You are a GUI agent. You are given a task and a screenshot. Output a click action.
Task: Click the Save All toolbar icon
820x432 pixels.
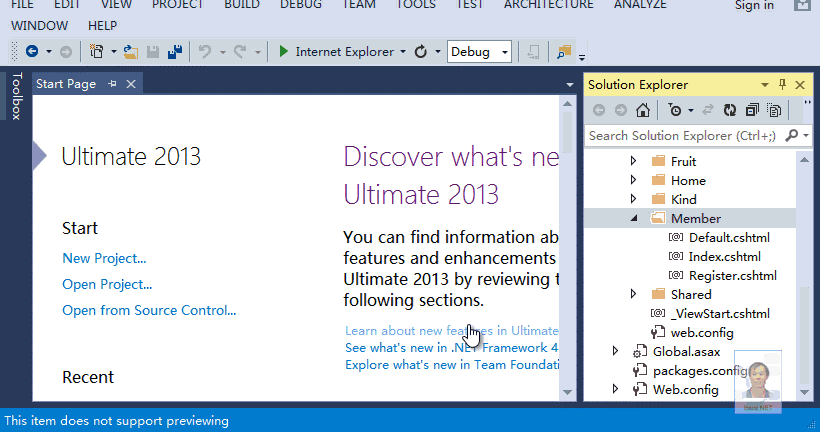175,51
